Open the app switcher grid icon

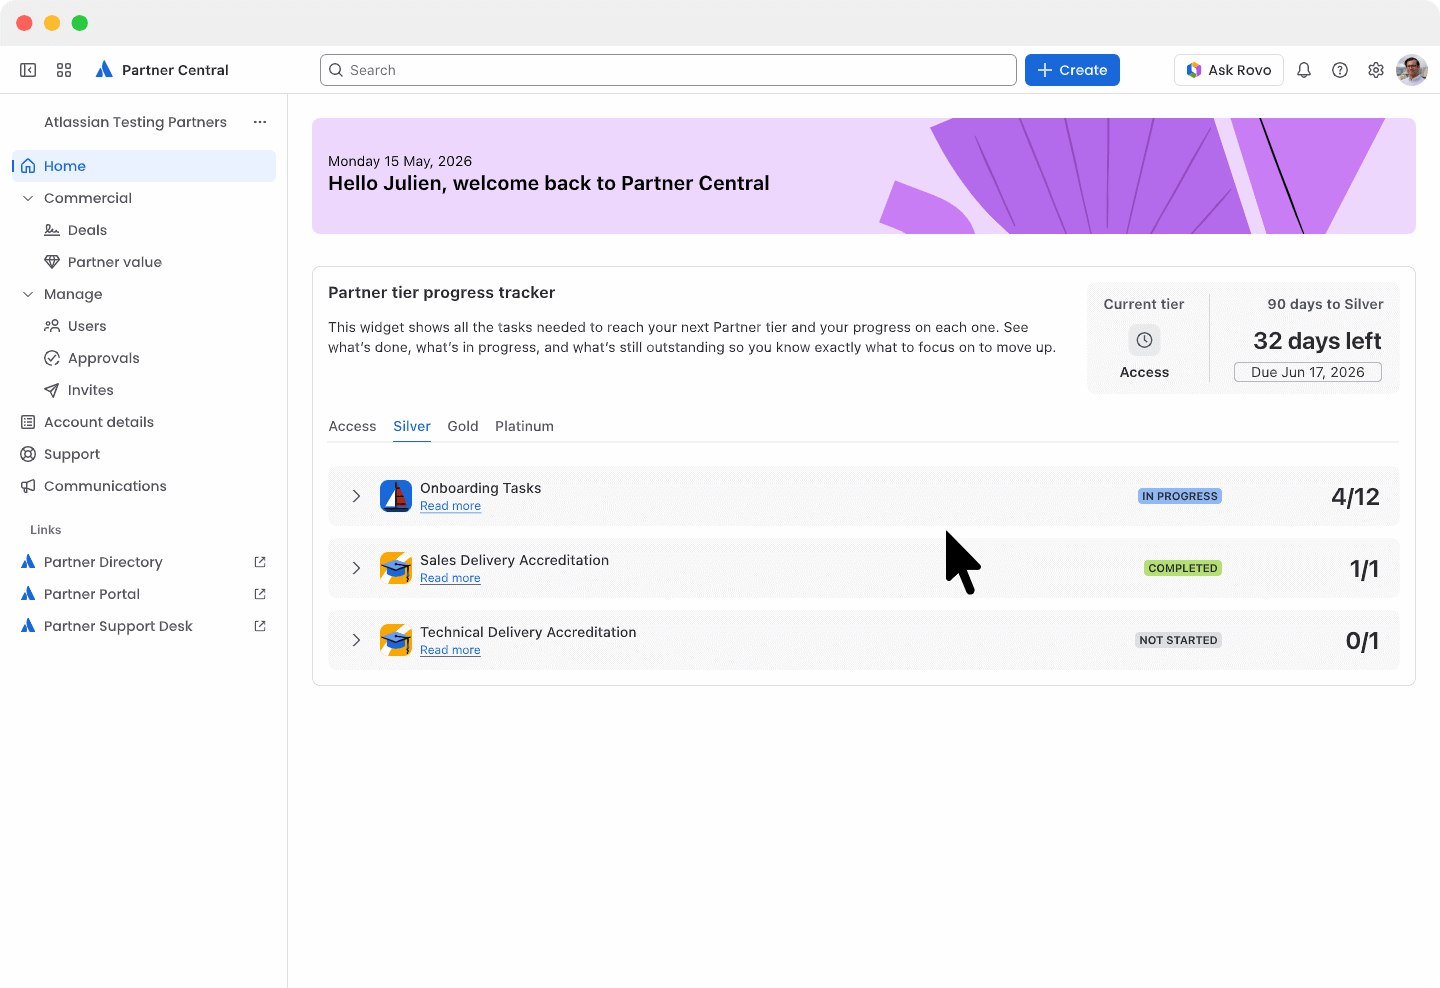pos(64,70)
